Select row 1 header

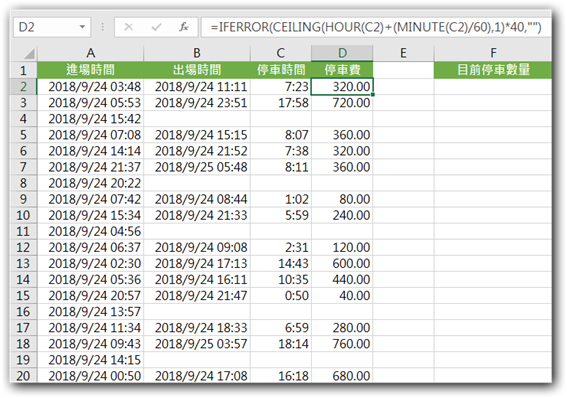coord(23,70)
